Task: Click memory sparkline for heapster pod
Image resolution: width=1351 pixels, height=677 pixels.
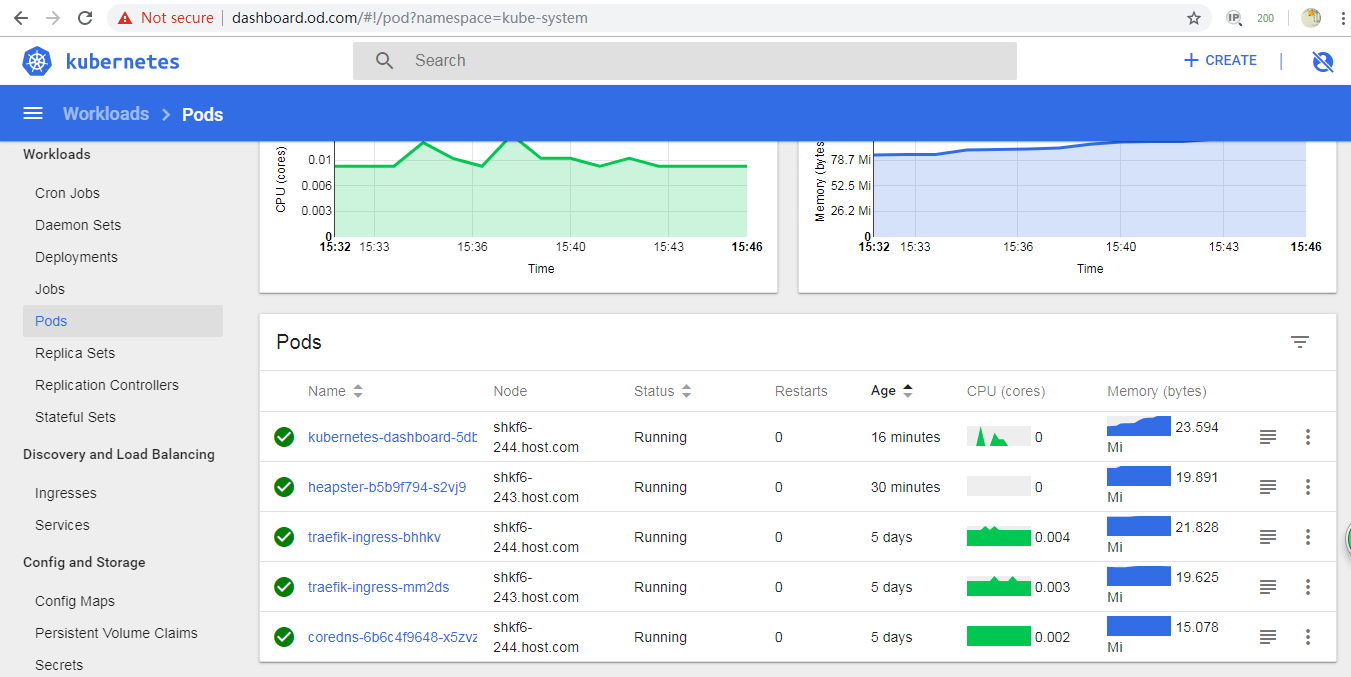Action: (1138, 476)
